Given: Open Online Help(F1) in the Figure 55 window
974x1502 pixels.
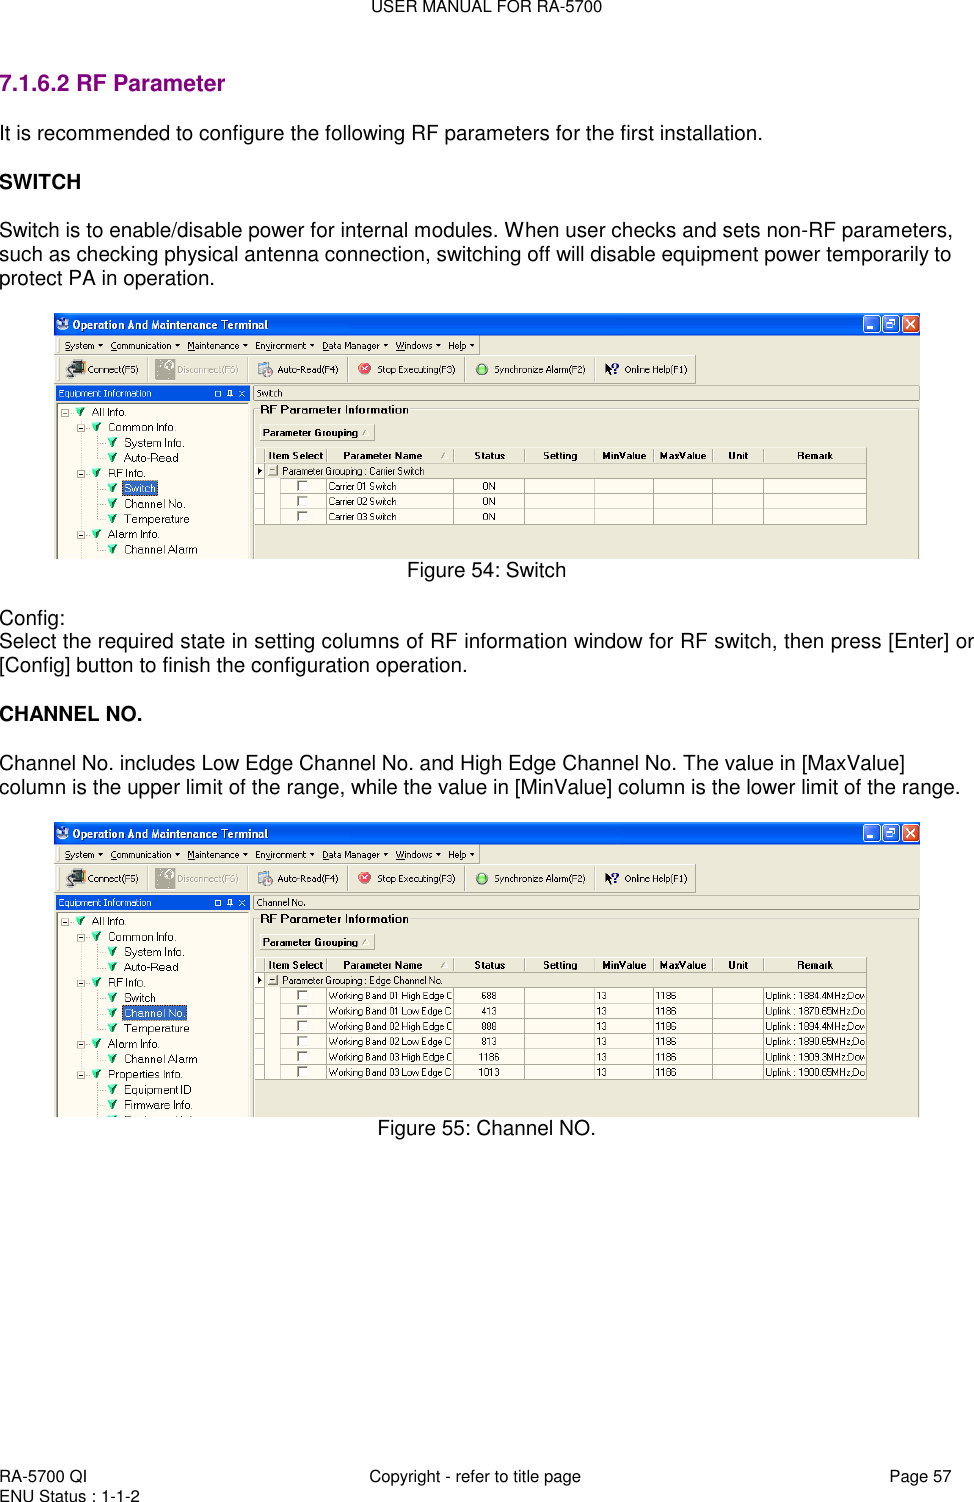Looking at the screenshot, I should 646,878.
